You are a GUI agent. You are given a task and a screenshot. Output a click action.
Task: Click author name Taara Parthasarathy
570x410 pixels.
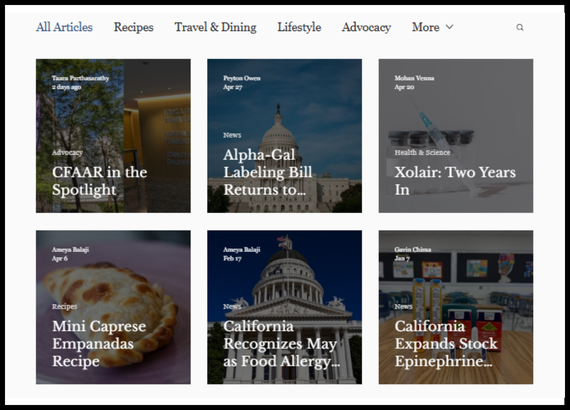(80, 78)
